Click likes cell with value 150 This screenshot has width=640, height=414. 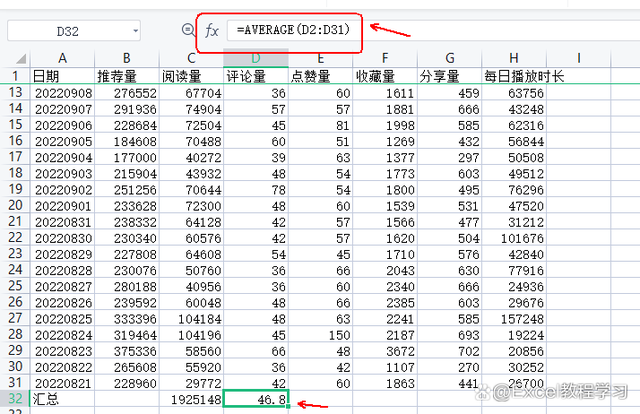click(x=320, y=335)
